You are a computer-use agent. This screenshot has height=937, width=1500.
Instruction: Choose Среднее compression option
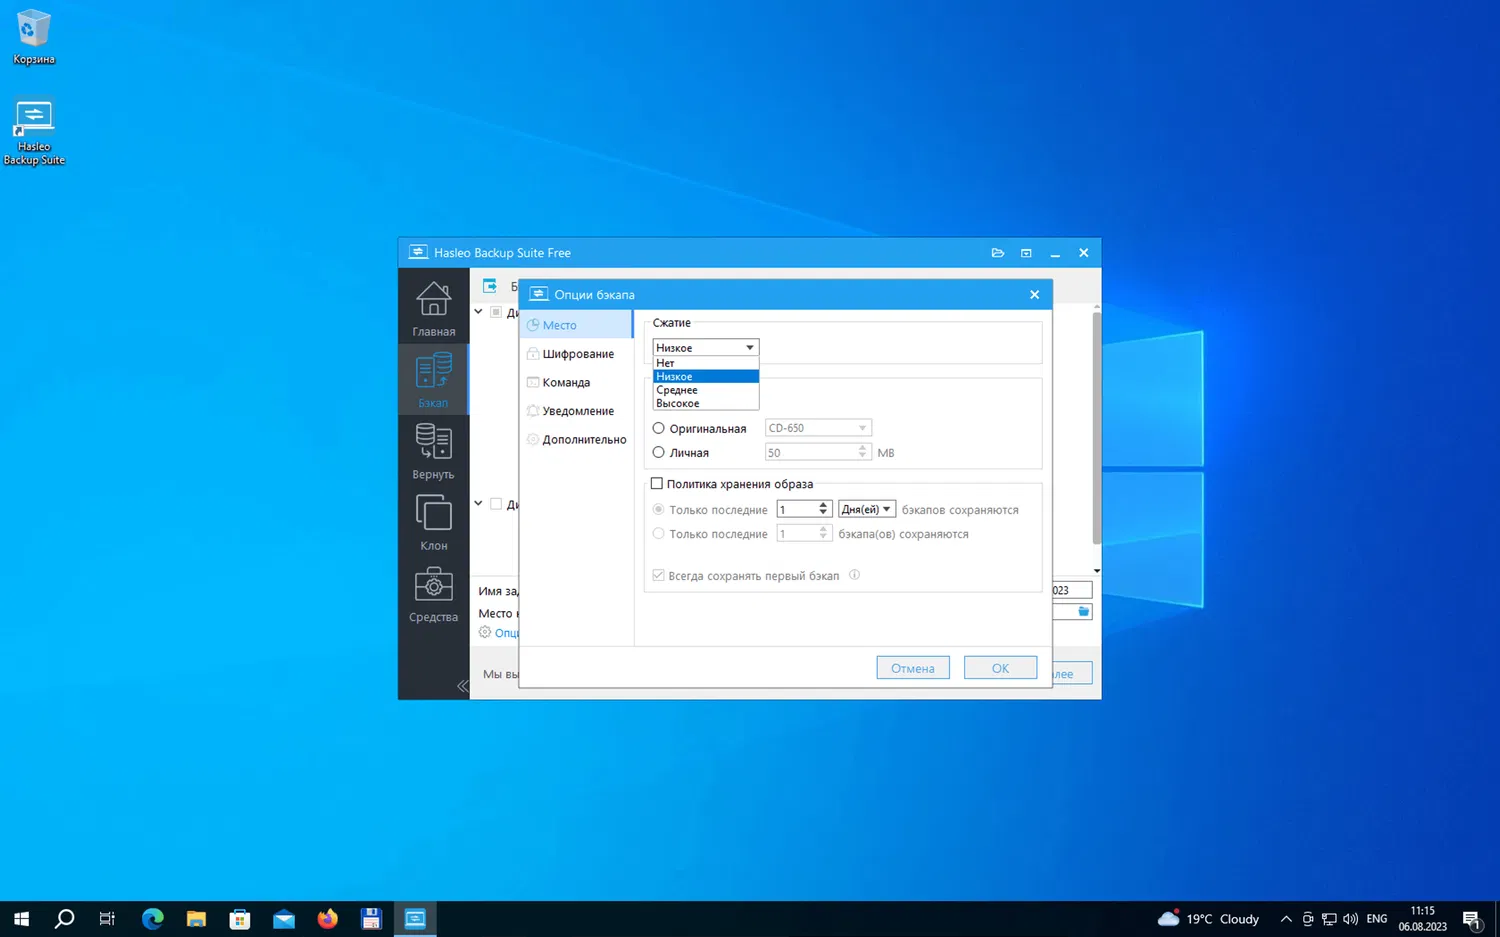[677, 390]
